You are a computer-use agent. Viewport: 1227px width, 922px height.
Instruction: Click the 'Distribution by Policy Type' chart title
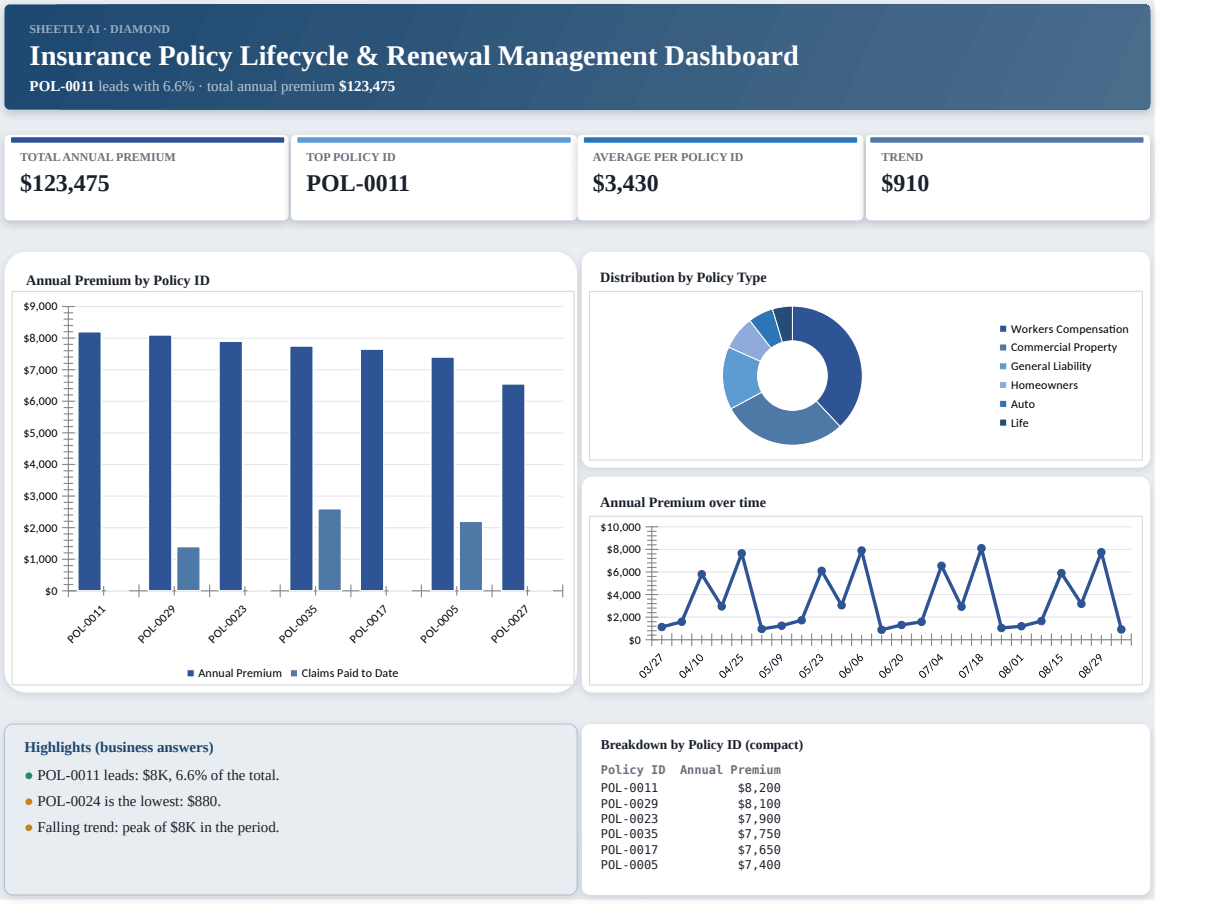coord(683,277)
